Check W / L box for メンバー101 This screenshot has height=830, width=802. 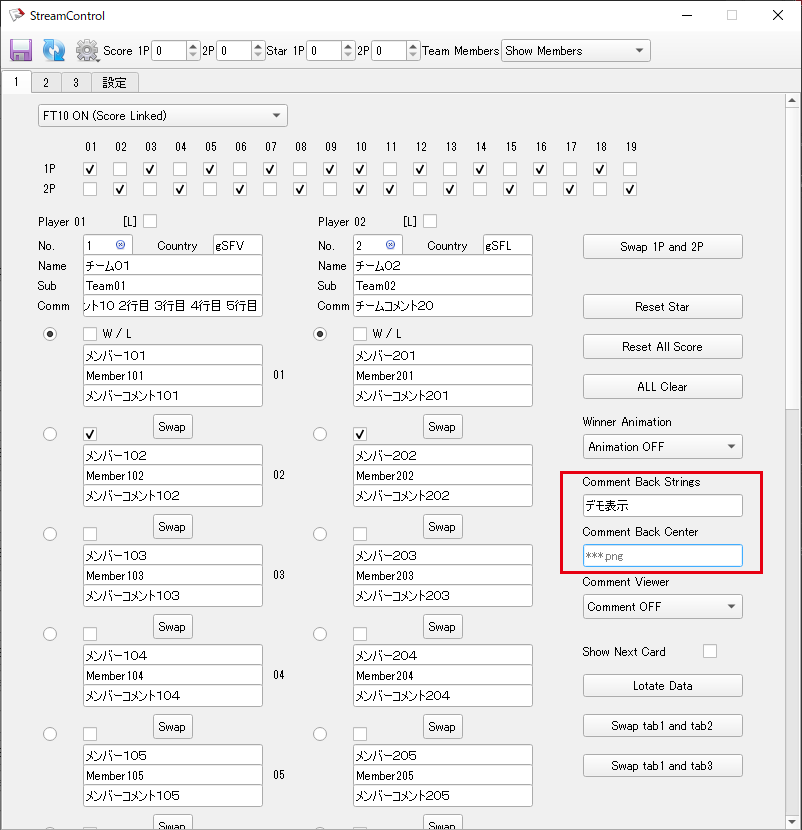(x=90, y=334)
